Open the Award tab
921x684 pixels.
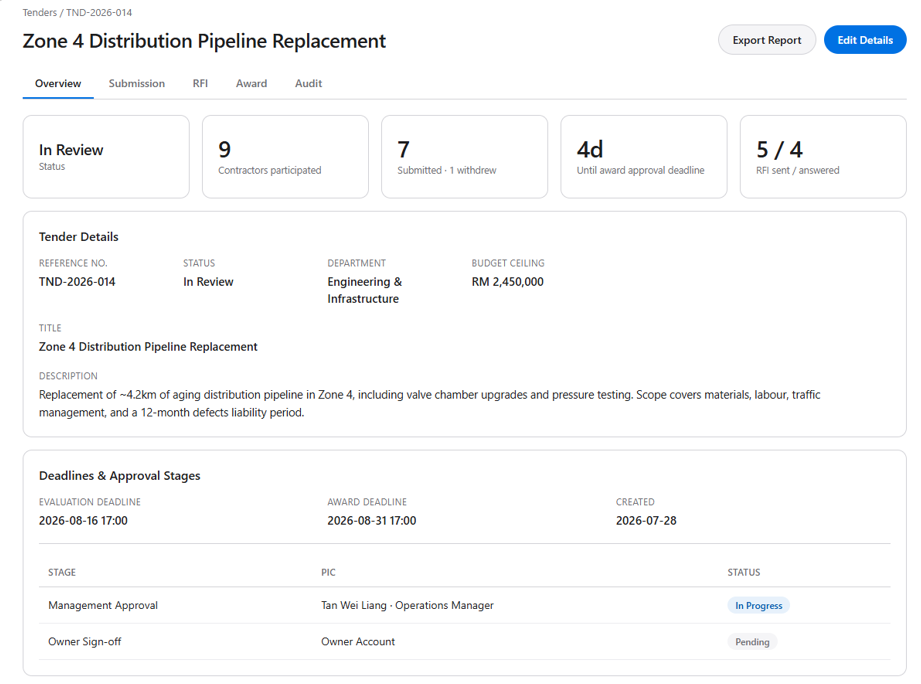[251, 83]
